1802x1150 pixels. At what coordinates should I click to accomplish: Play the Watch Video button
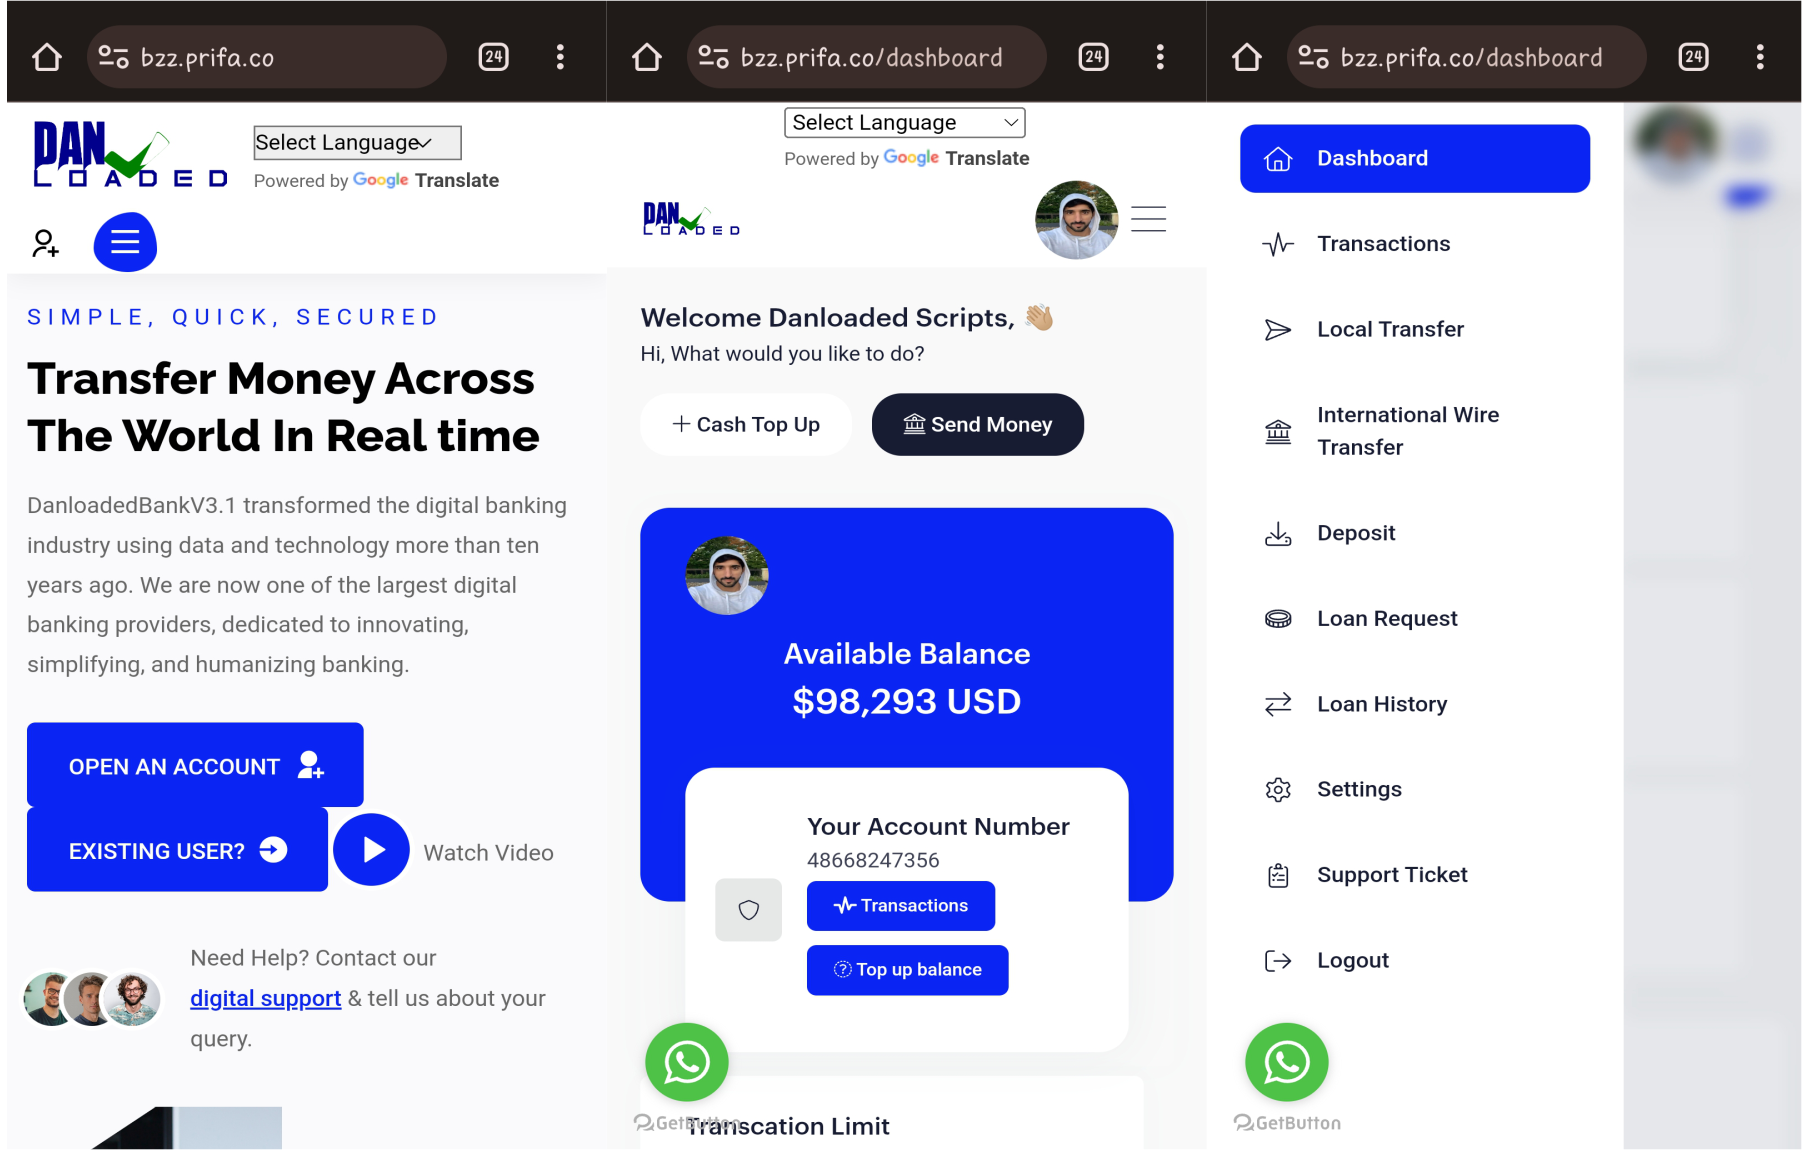372,850
